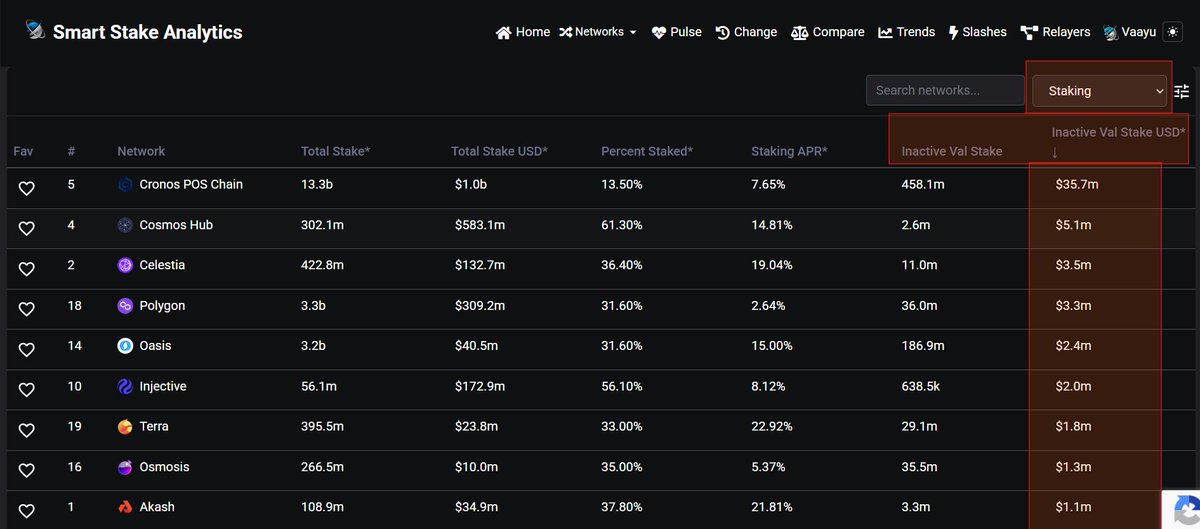Sort by Total Stake* column

(x=336, y=151)
